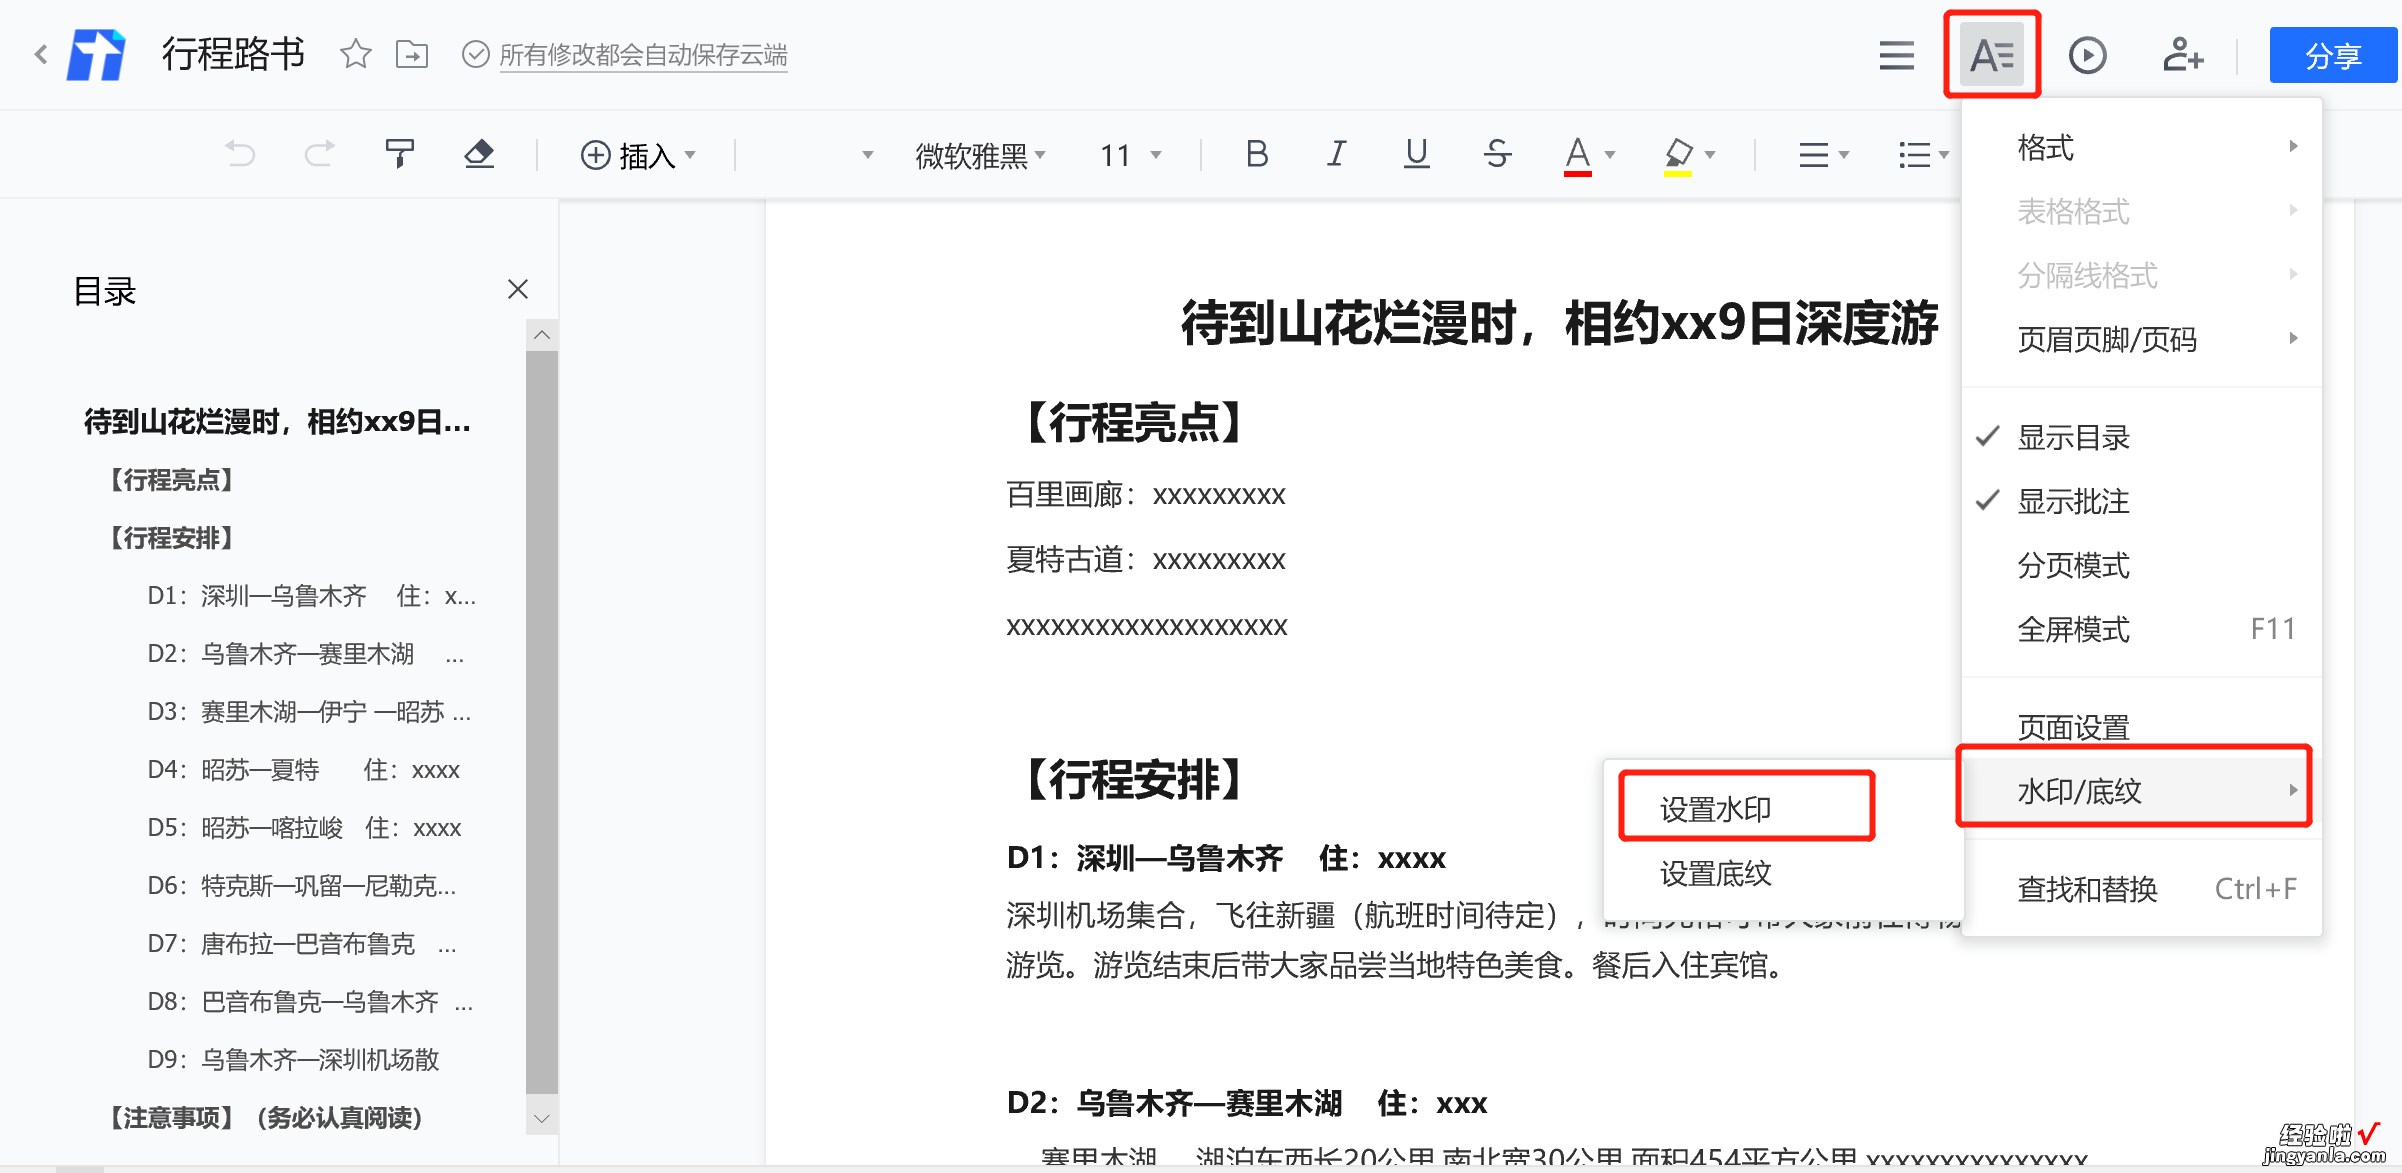Image resolution: width=2402 pixels, height=1173 pixels.
Task: Toggle 全屏模式 option
Action: pyautogui.click(x=2141, y=629)
